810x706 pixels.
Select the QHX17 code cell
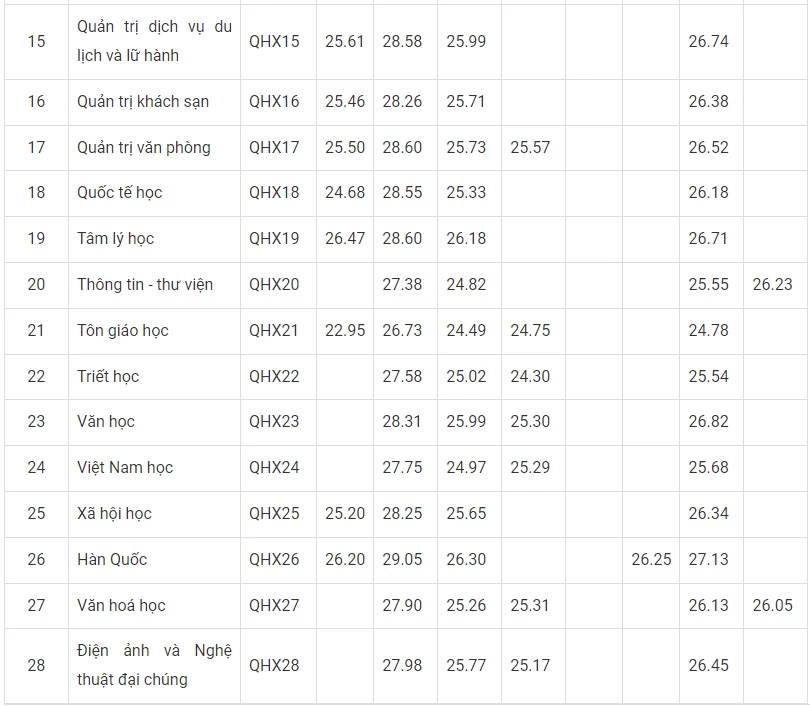(274, 148)
